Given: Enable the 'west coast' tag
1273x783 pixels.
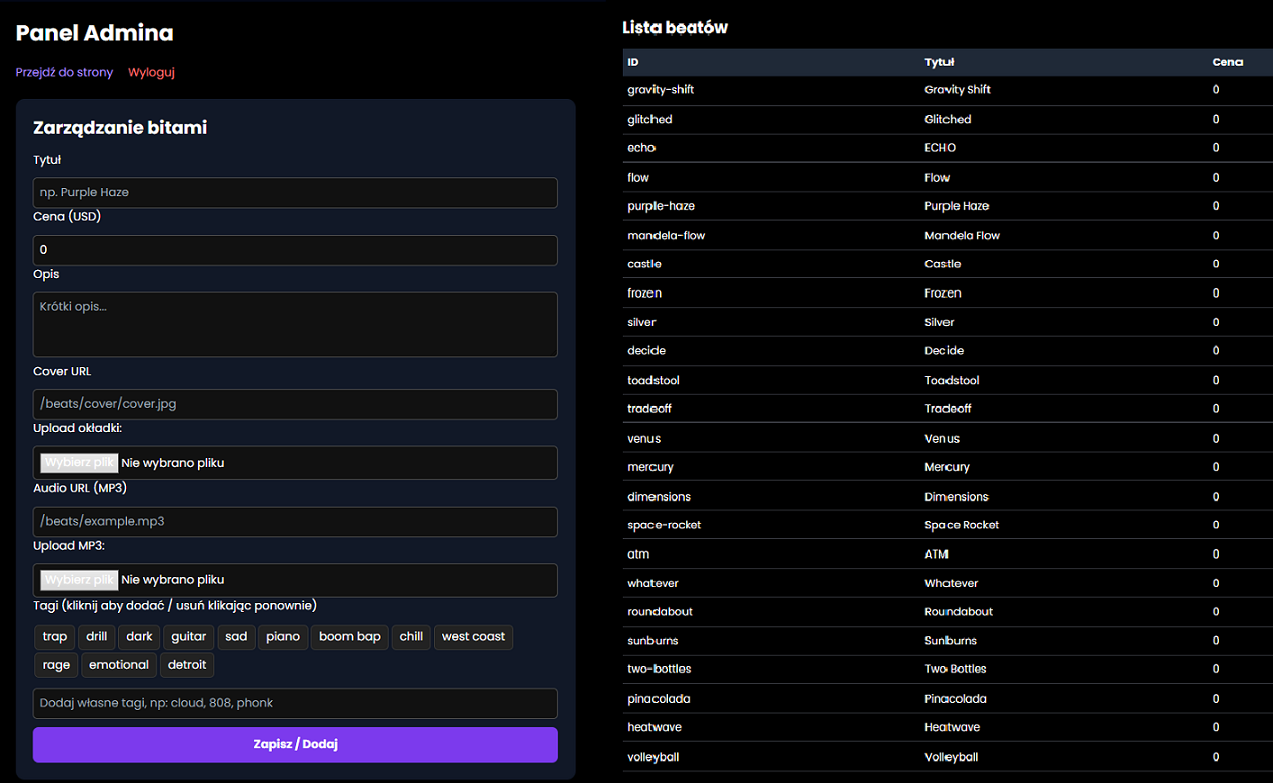Looking at the screenshot, I should (x=473, y=637).
